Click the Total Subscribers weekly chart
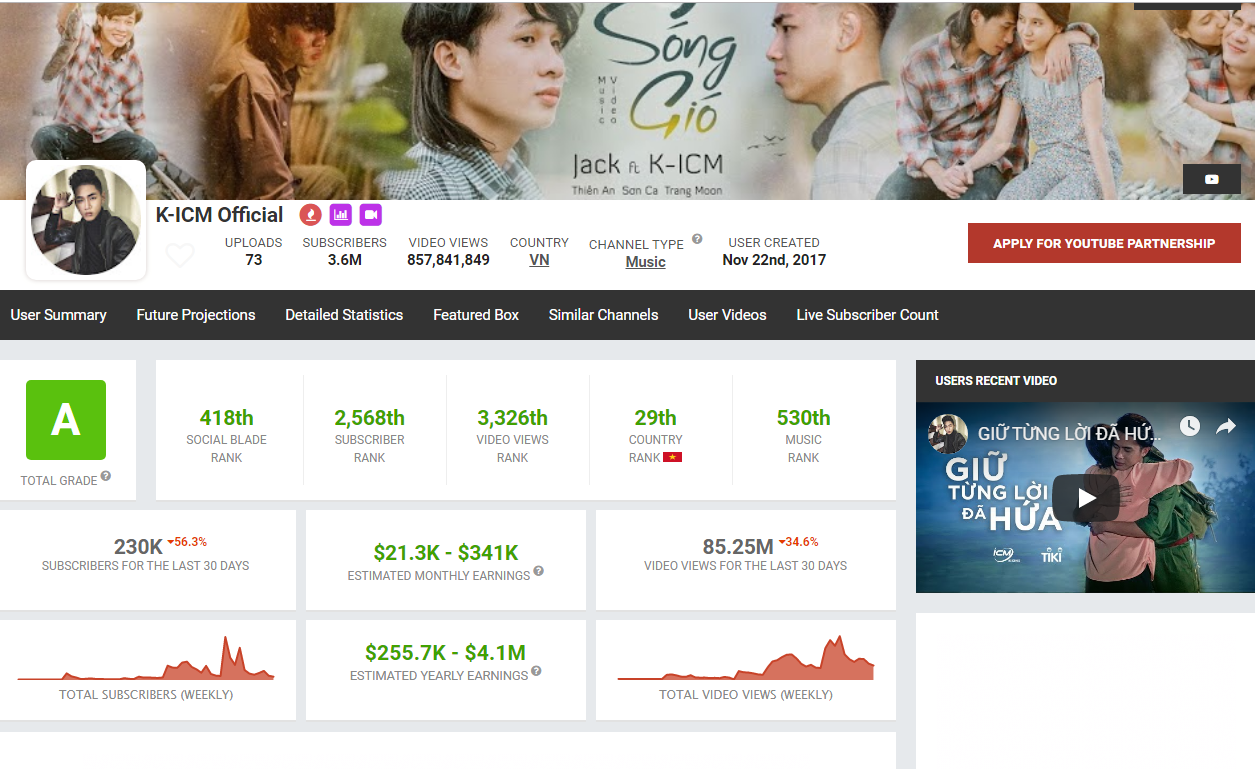 point(146,658)
